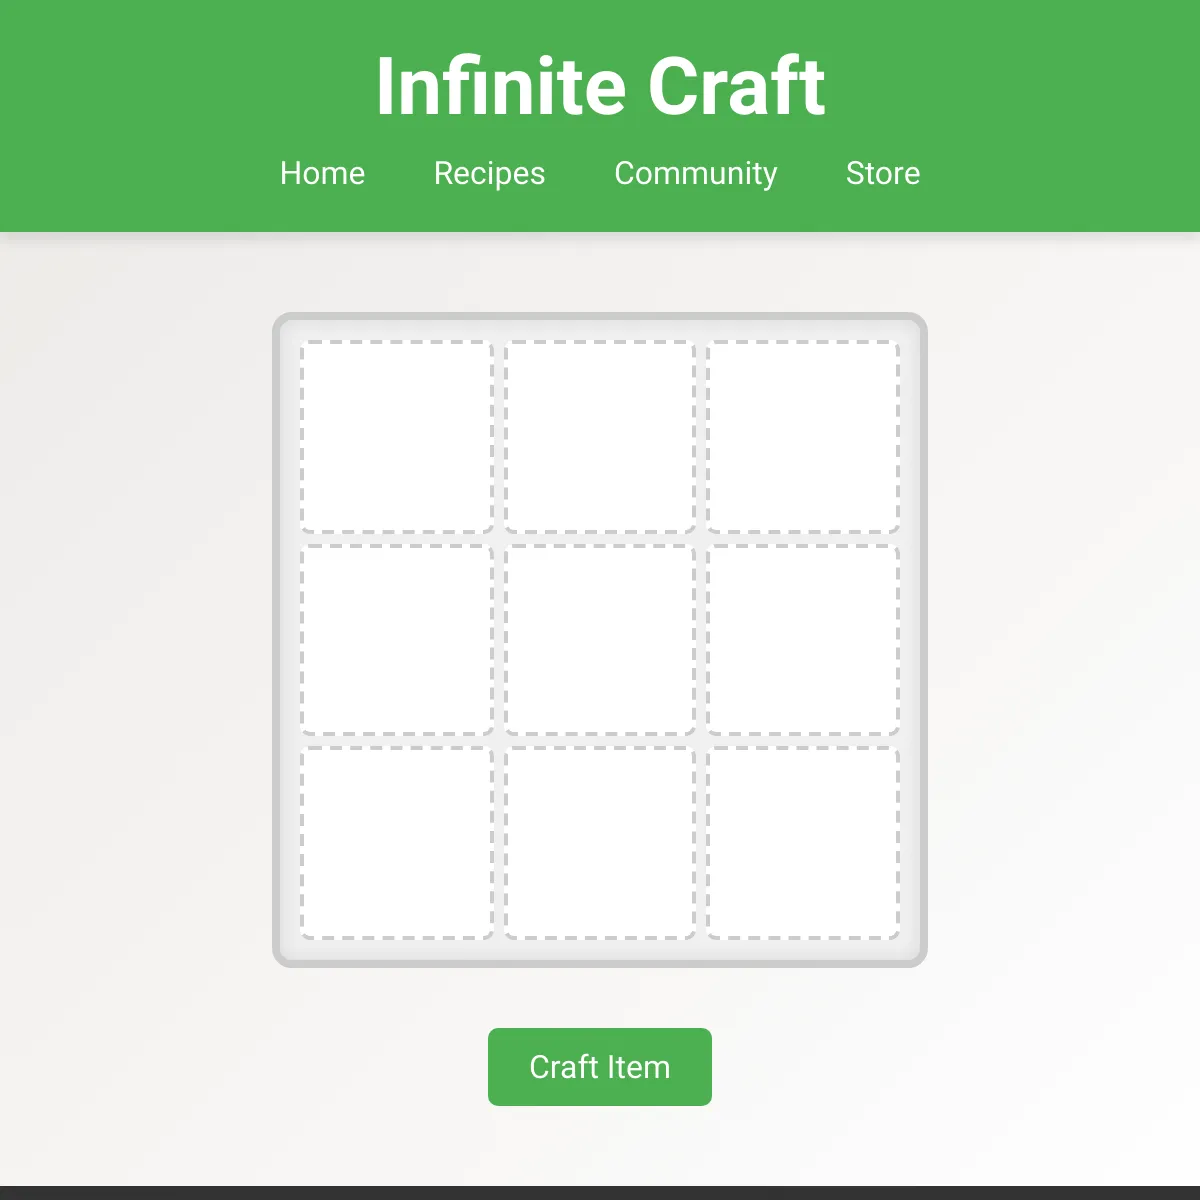The image size is (1200, 1200).
Task: Click the dark footer bar
Action: click(600, 1193)
